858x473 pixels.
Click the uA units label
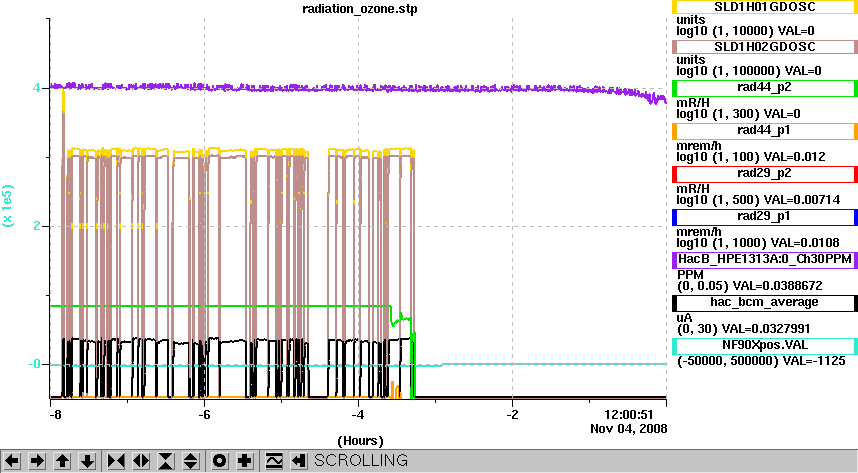(685, 318)
